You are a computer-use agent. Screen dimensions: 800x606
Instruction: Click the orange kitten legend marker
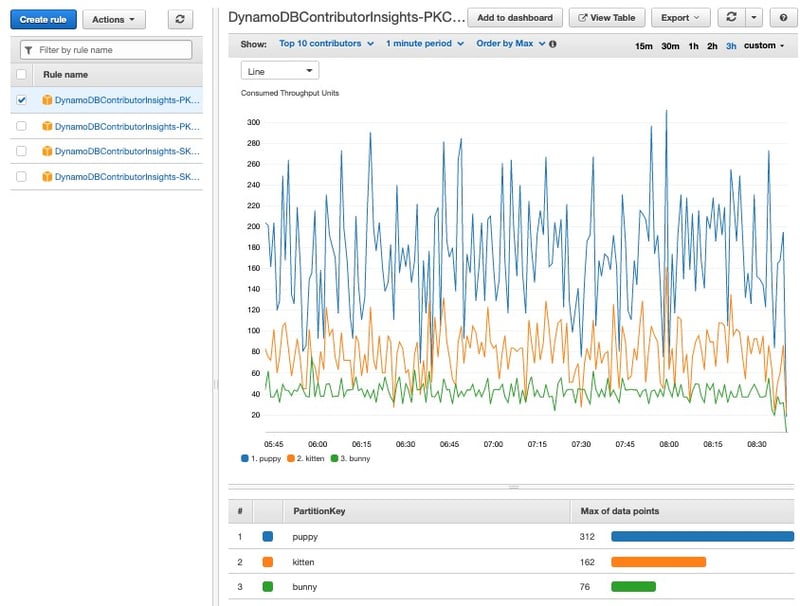click(290, 458)
